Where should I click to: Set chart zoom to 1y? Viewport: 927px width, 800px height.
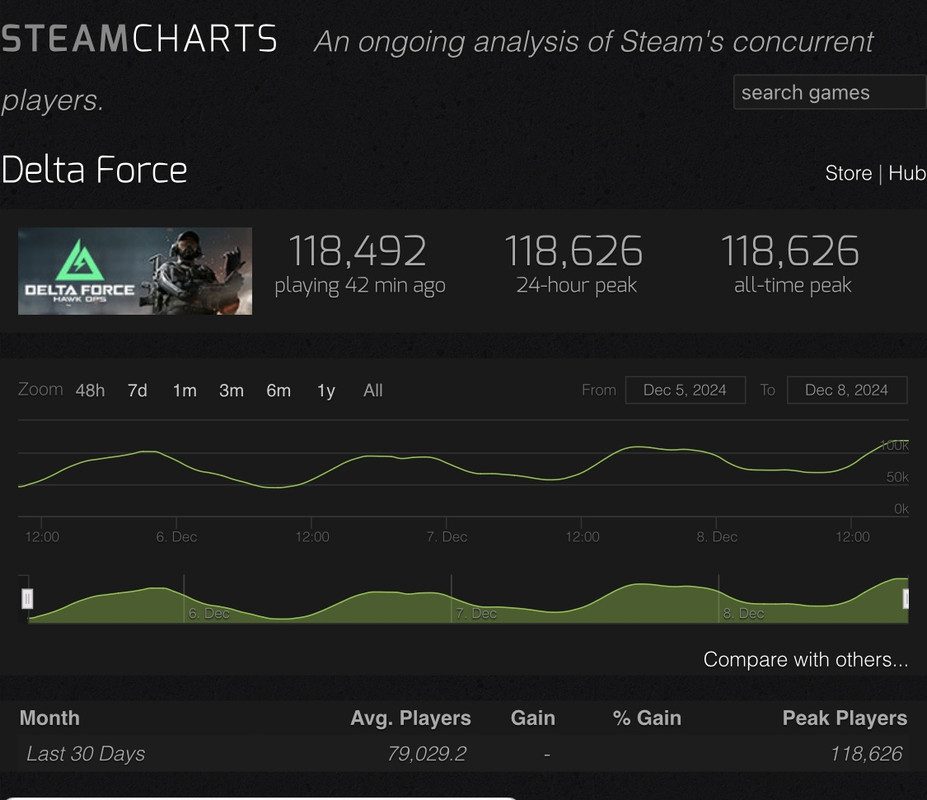[326, 390]
